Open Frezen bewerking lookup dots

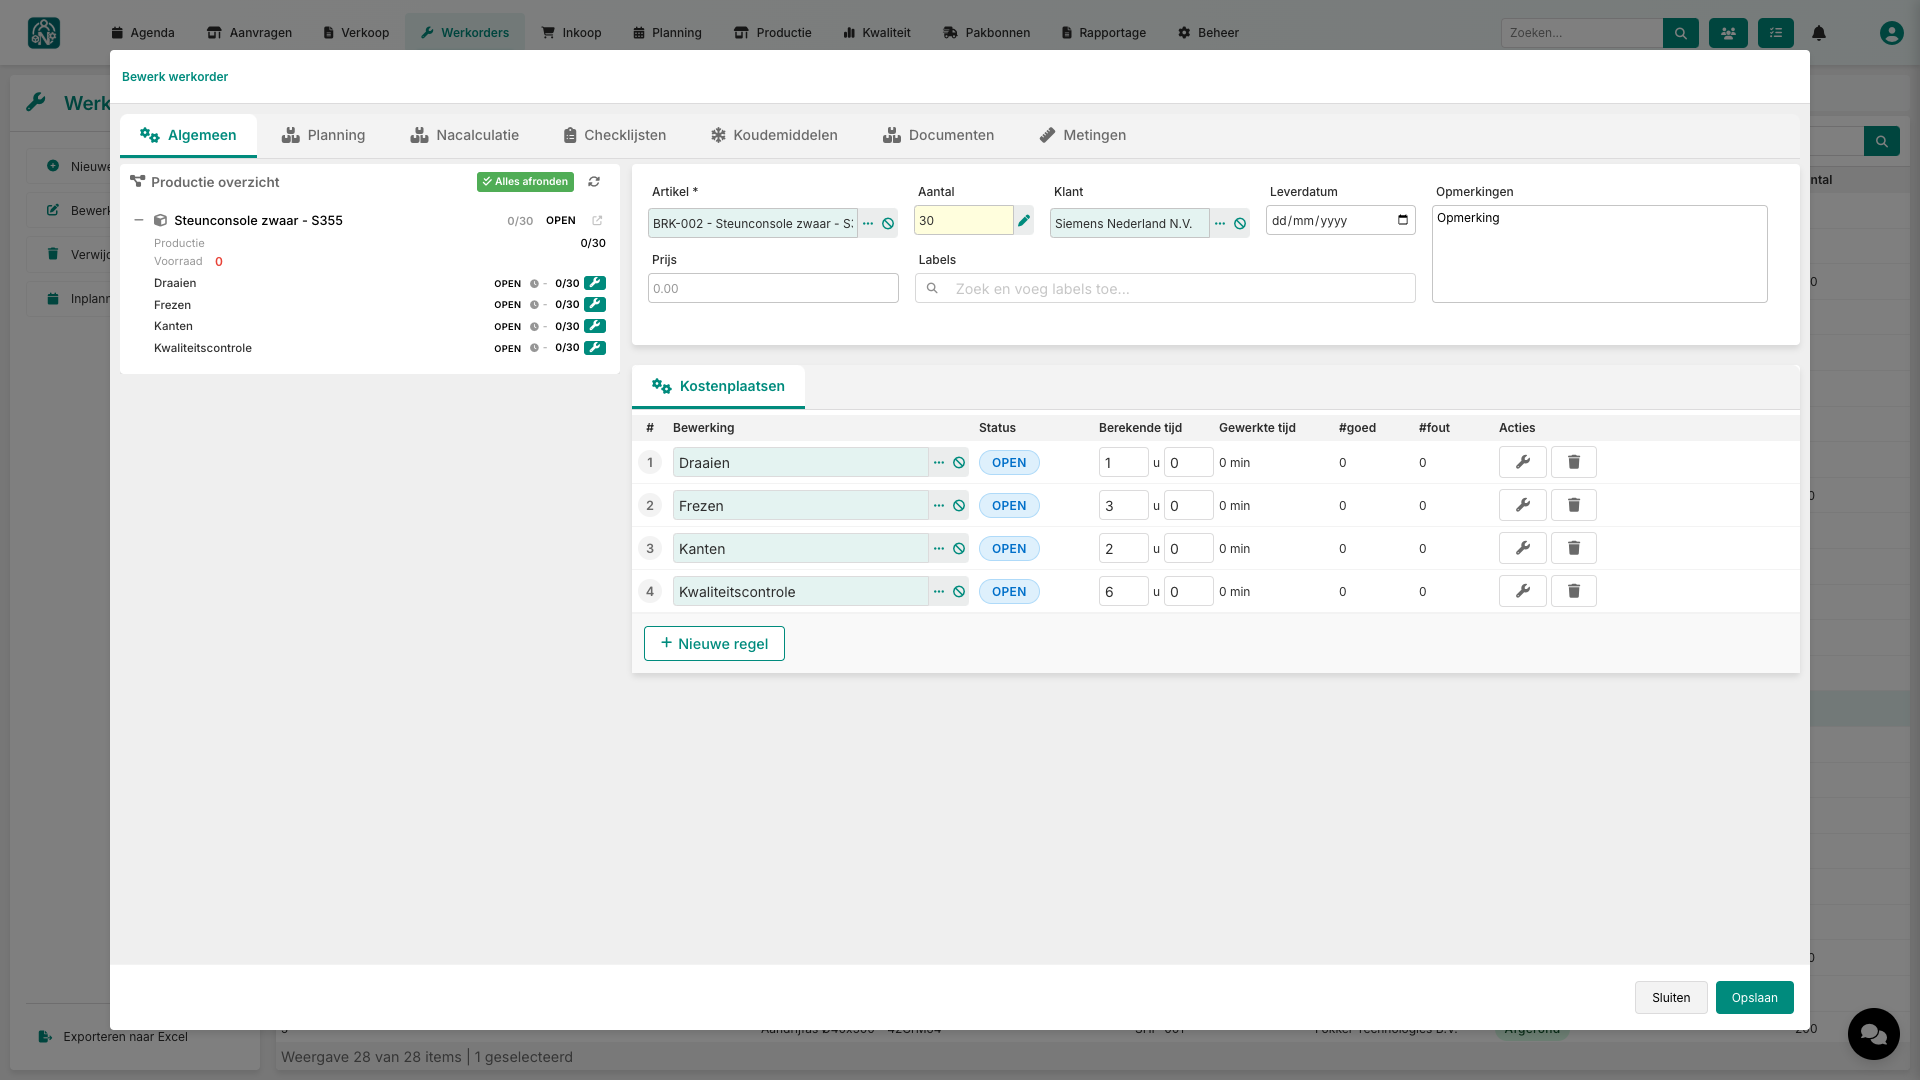[939, 506]
